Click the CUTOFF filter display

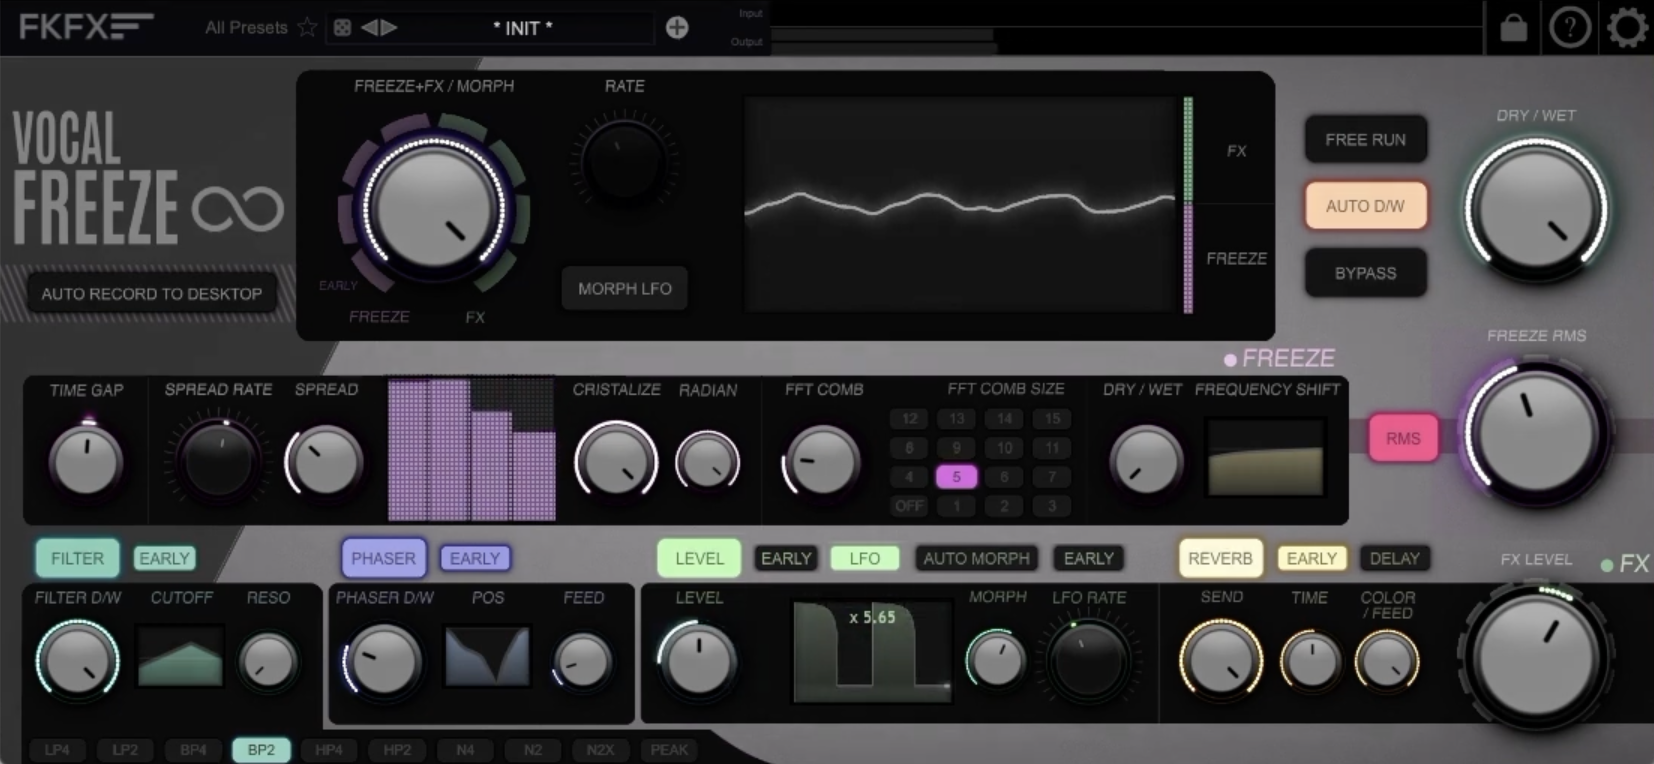(x=180, y=657)
